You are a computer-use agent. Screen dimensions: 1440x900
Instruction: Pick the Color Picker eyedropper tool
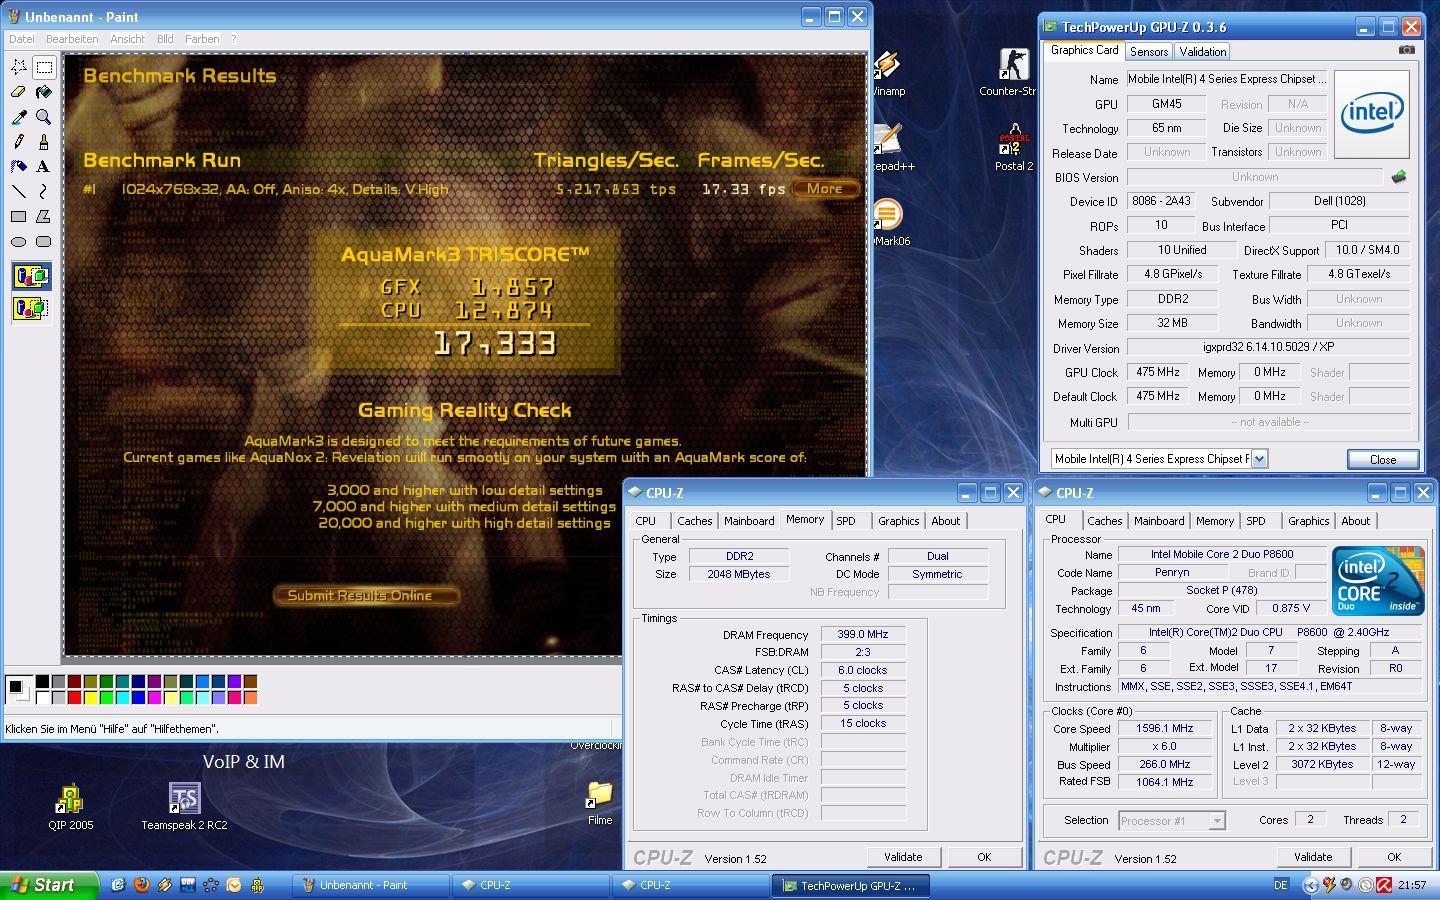tap(18, 117)
